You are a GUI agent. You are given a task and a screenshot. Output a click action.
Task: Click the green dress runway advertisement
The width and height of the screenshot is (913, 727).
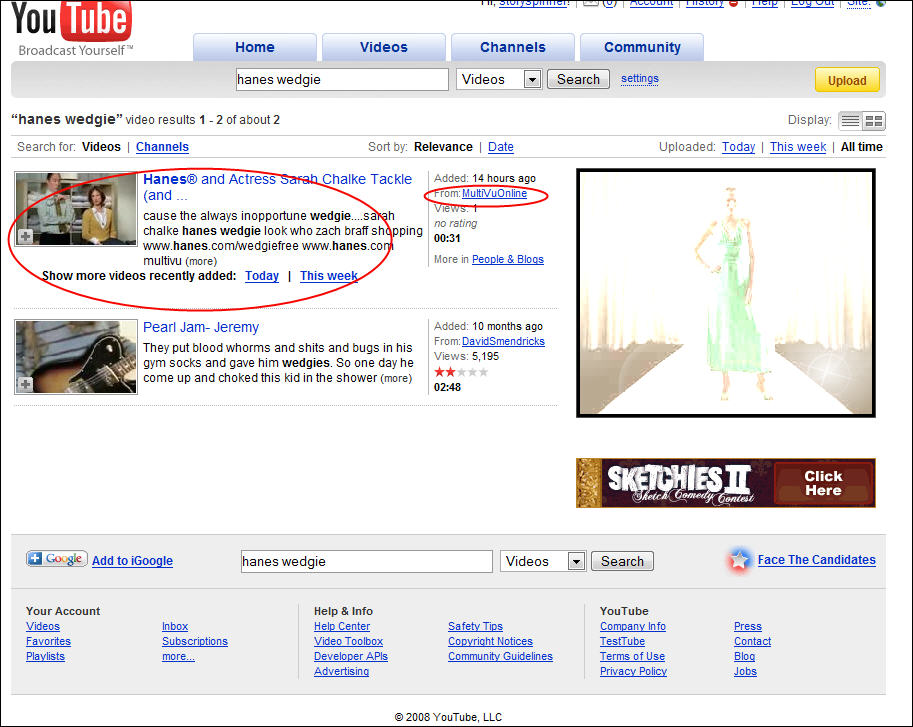click(x=726, y=293)
